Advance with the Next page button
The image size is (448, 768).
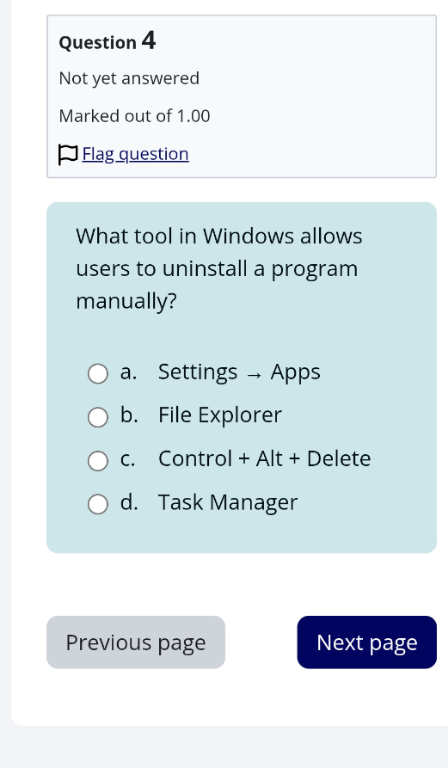[367, 642]
